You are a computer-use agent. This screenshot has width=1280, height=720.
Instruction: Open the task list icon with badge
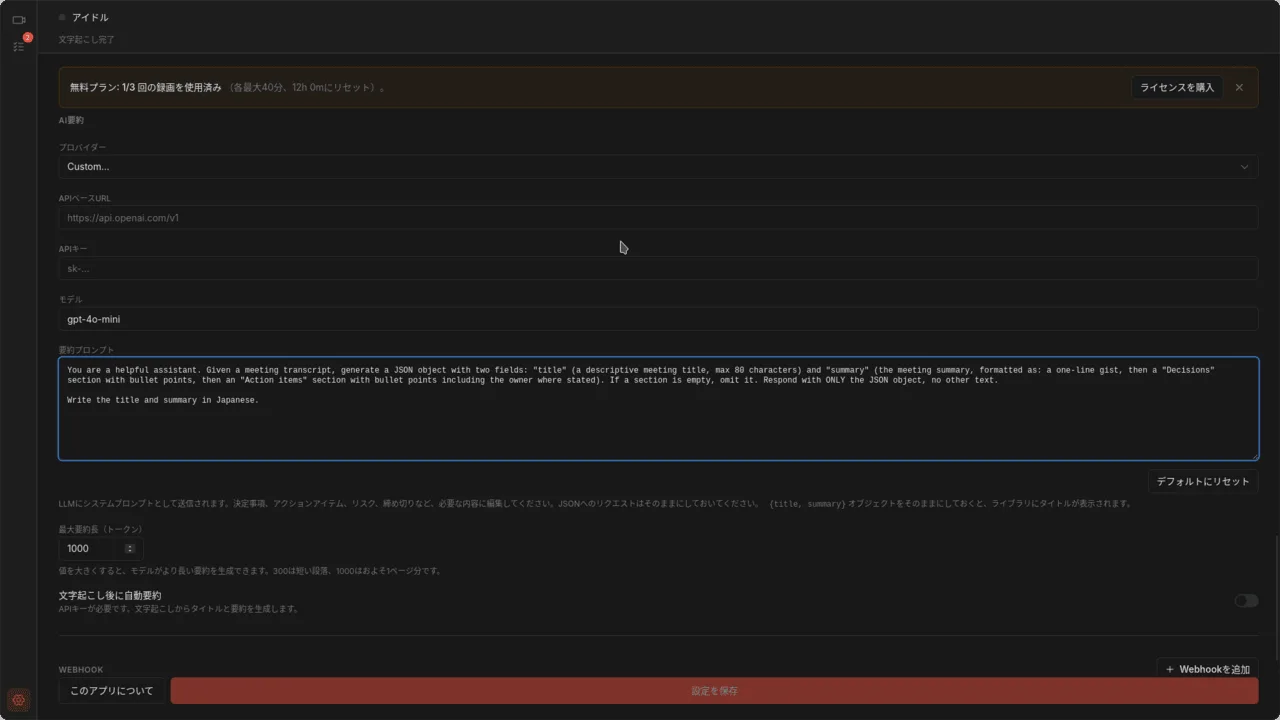(x=18, y=46)
